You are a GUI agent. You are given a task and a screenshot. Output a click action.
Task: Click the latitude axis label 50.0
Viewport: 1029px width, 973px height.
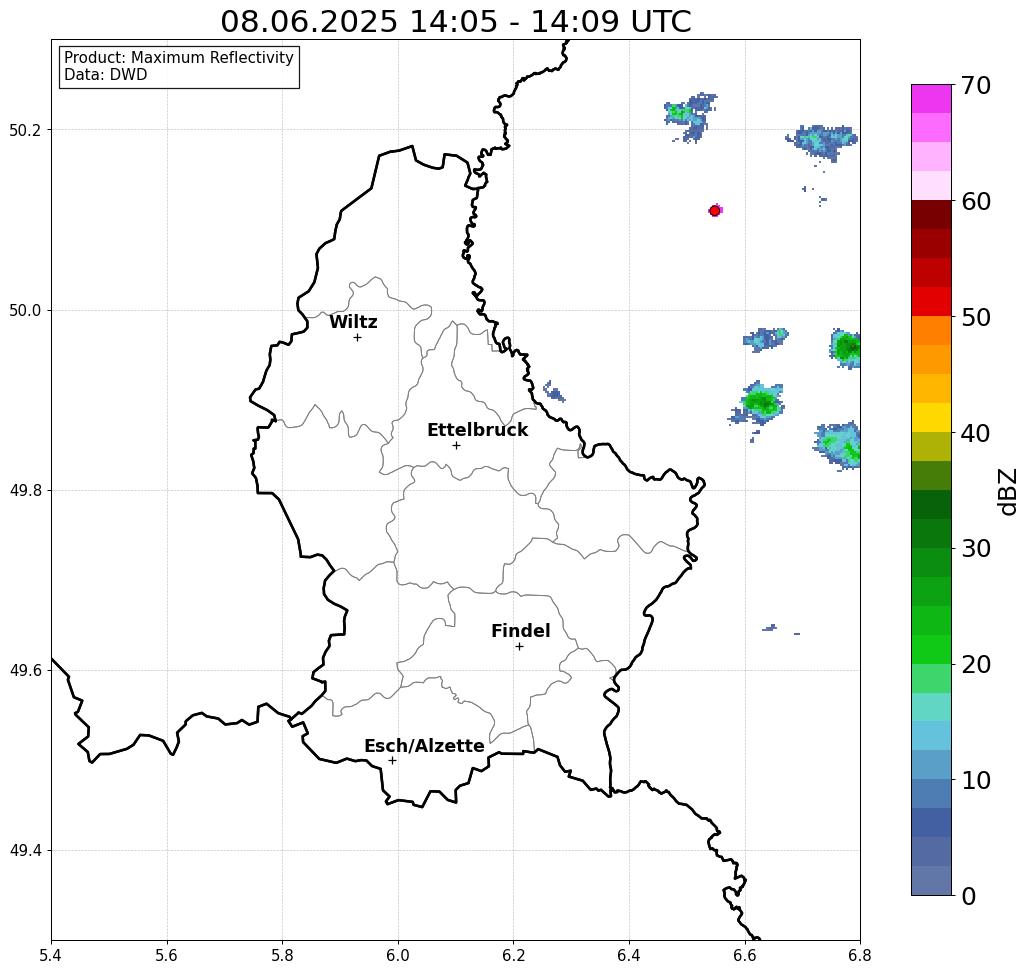click(x=25, y=310)
